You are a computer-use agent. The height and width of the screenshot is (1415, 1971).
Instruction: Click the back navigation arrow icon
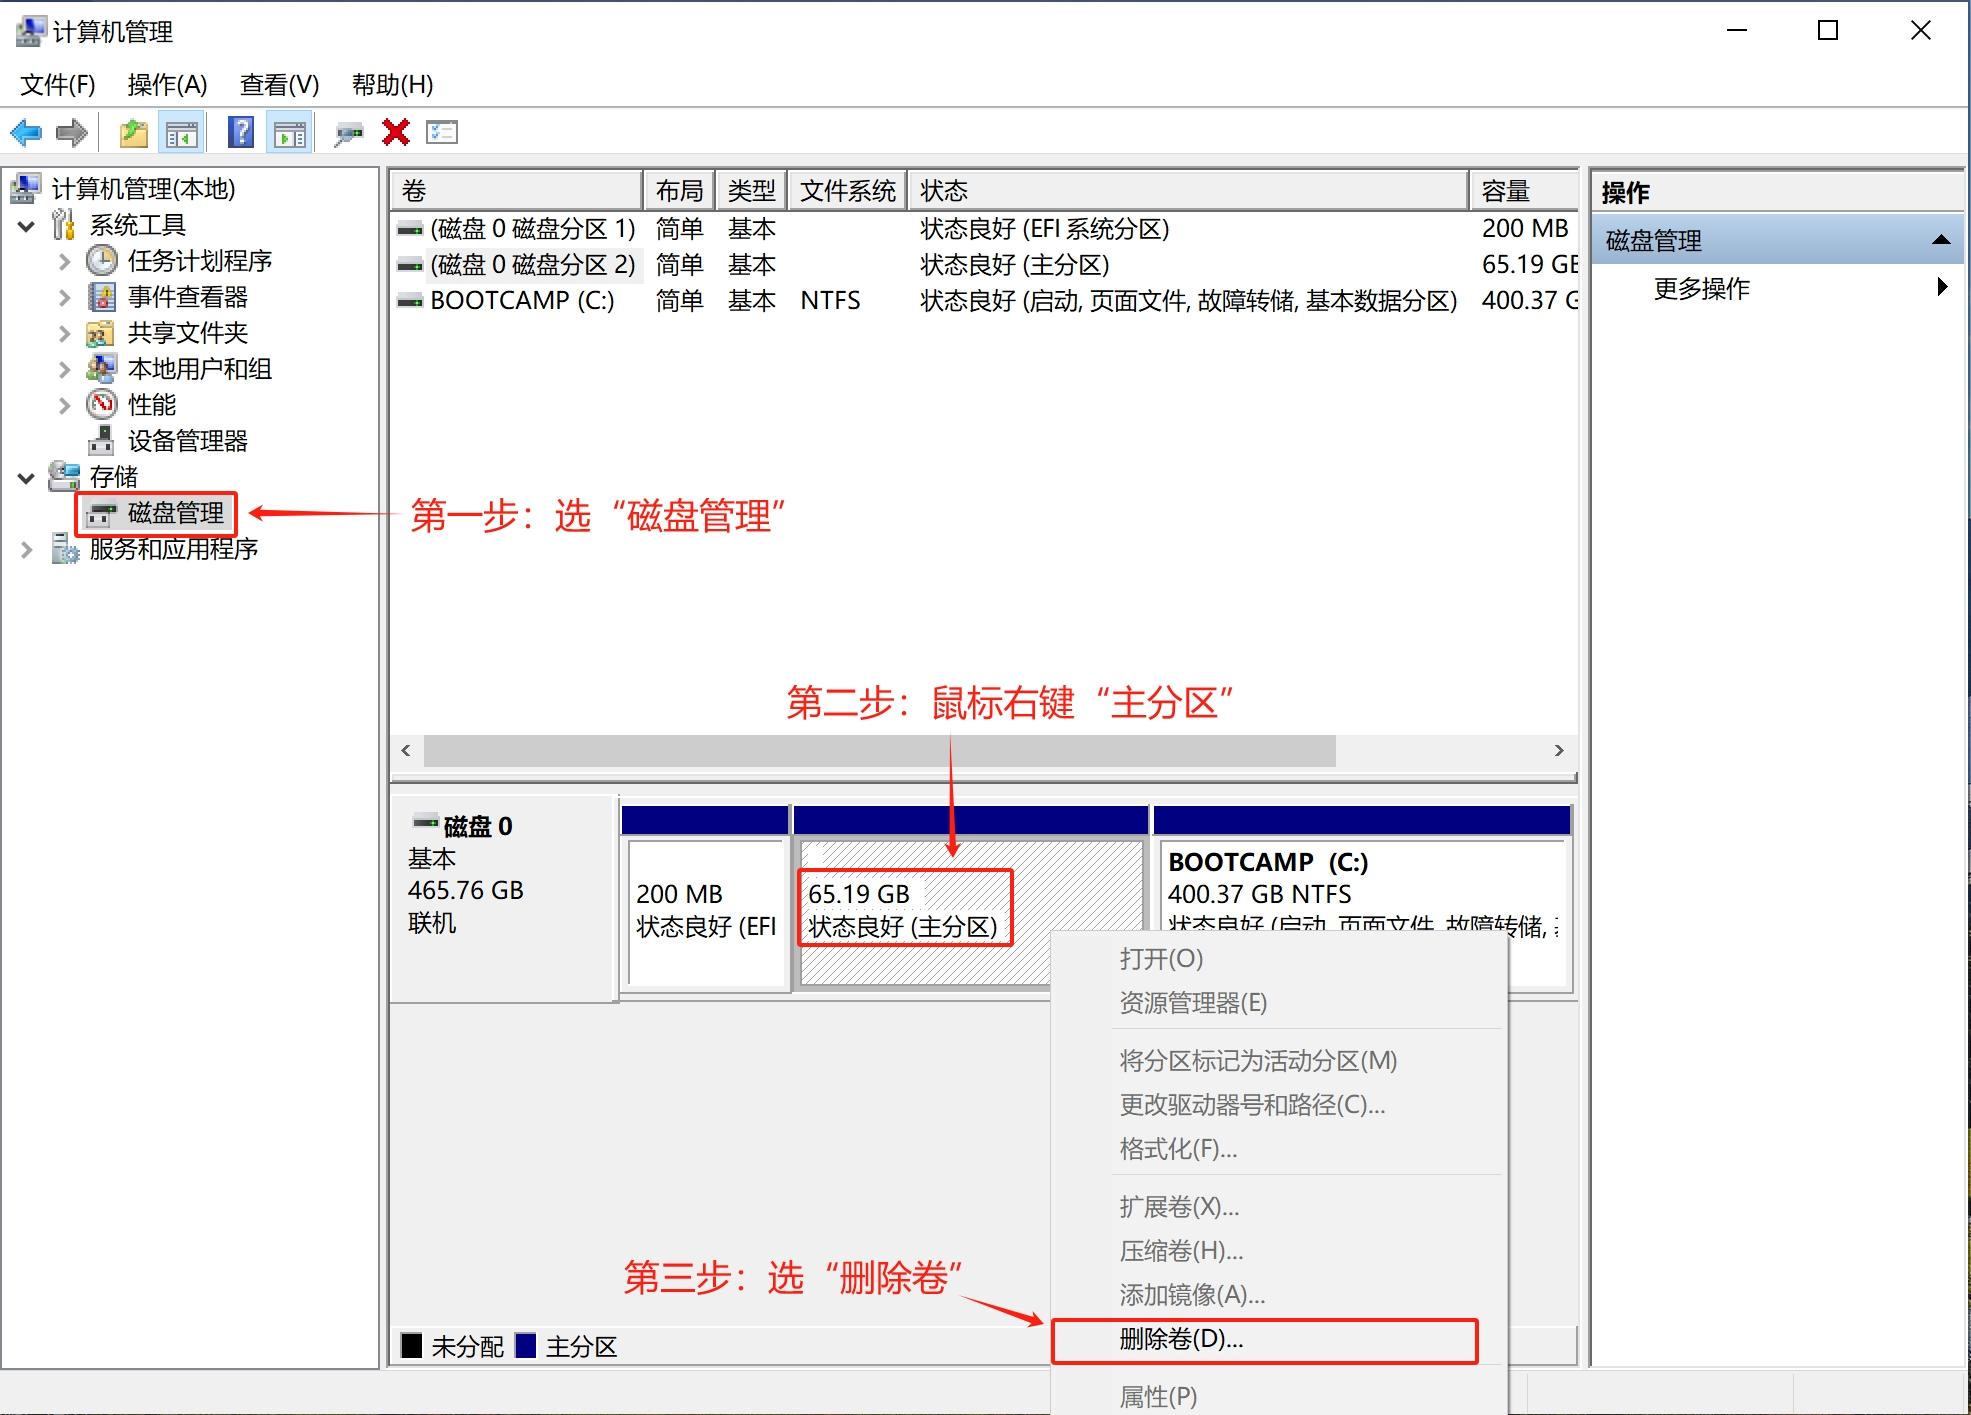click(x=26, y=132)
